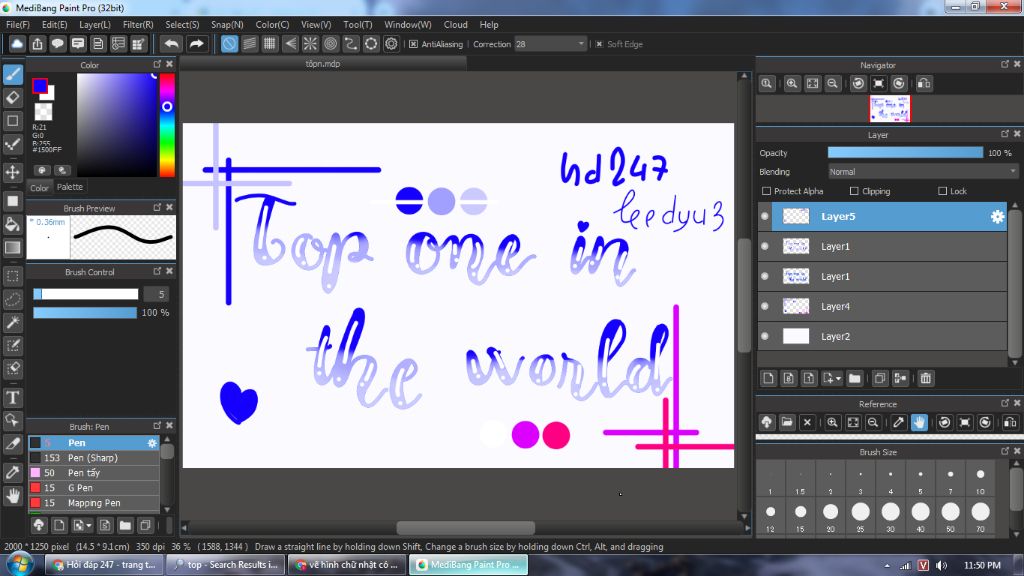
Task: Open the Filter menu
Action: [138, 24]
